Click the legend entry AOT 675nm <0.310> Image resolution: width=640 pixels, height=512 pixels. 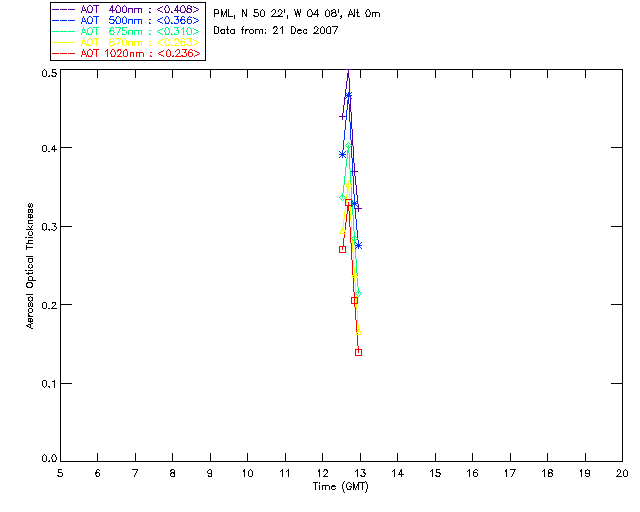127,31
